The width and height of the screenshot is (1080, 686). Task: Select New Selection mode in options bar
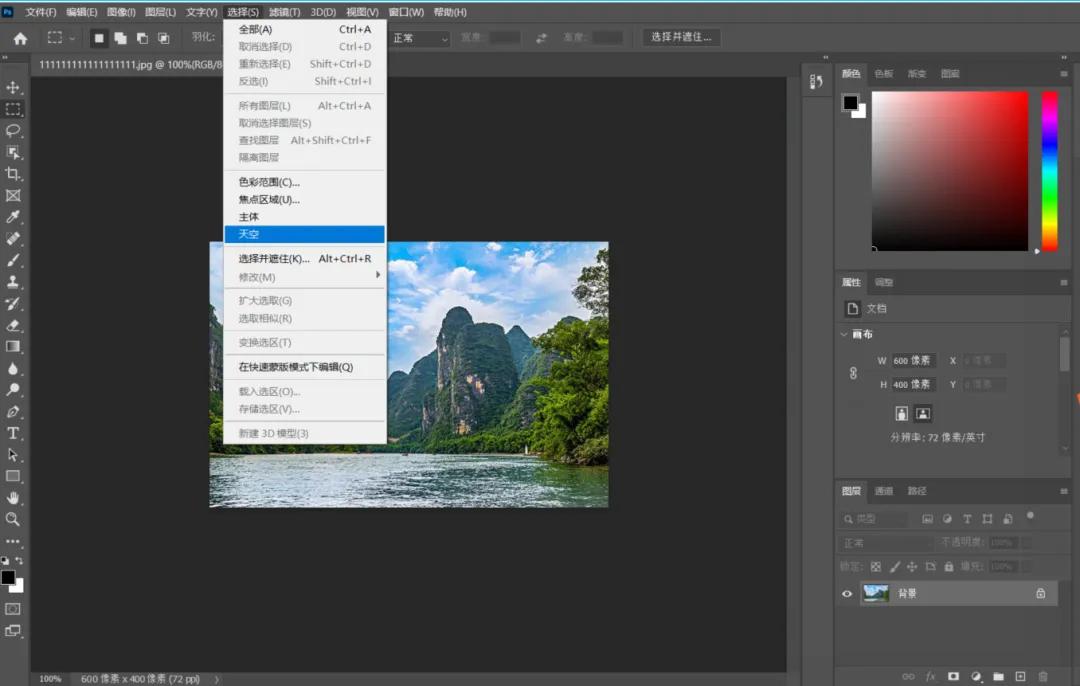coord(98,39)
